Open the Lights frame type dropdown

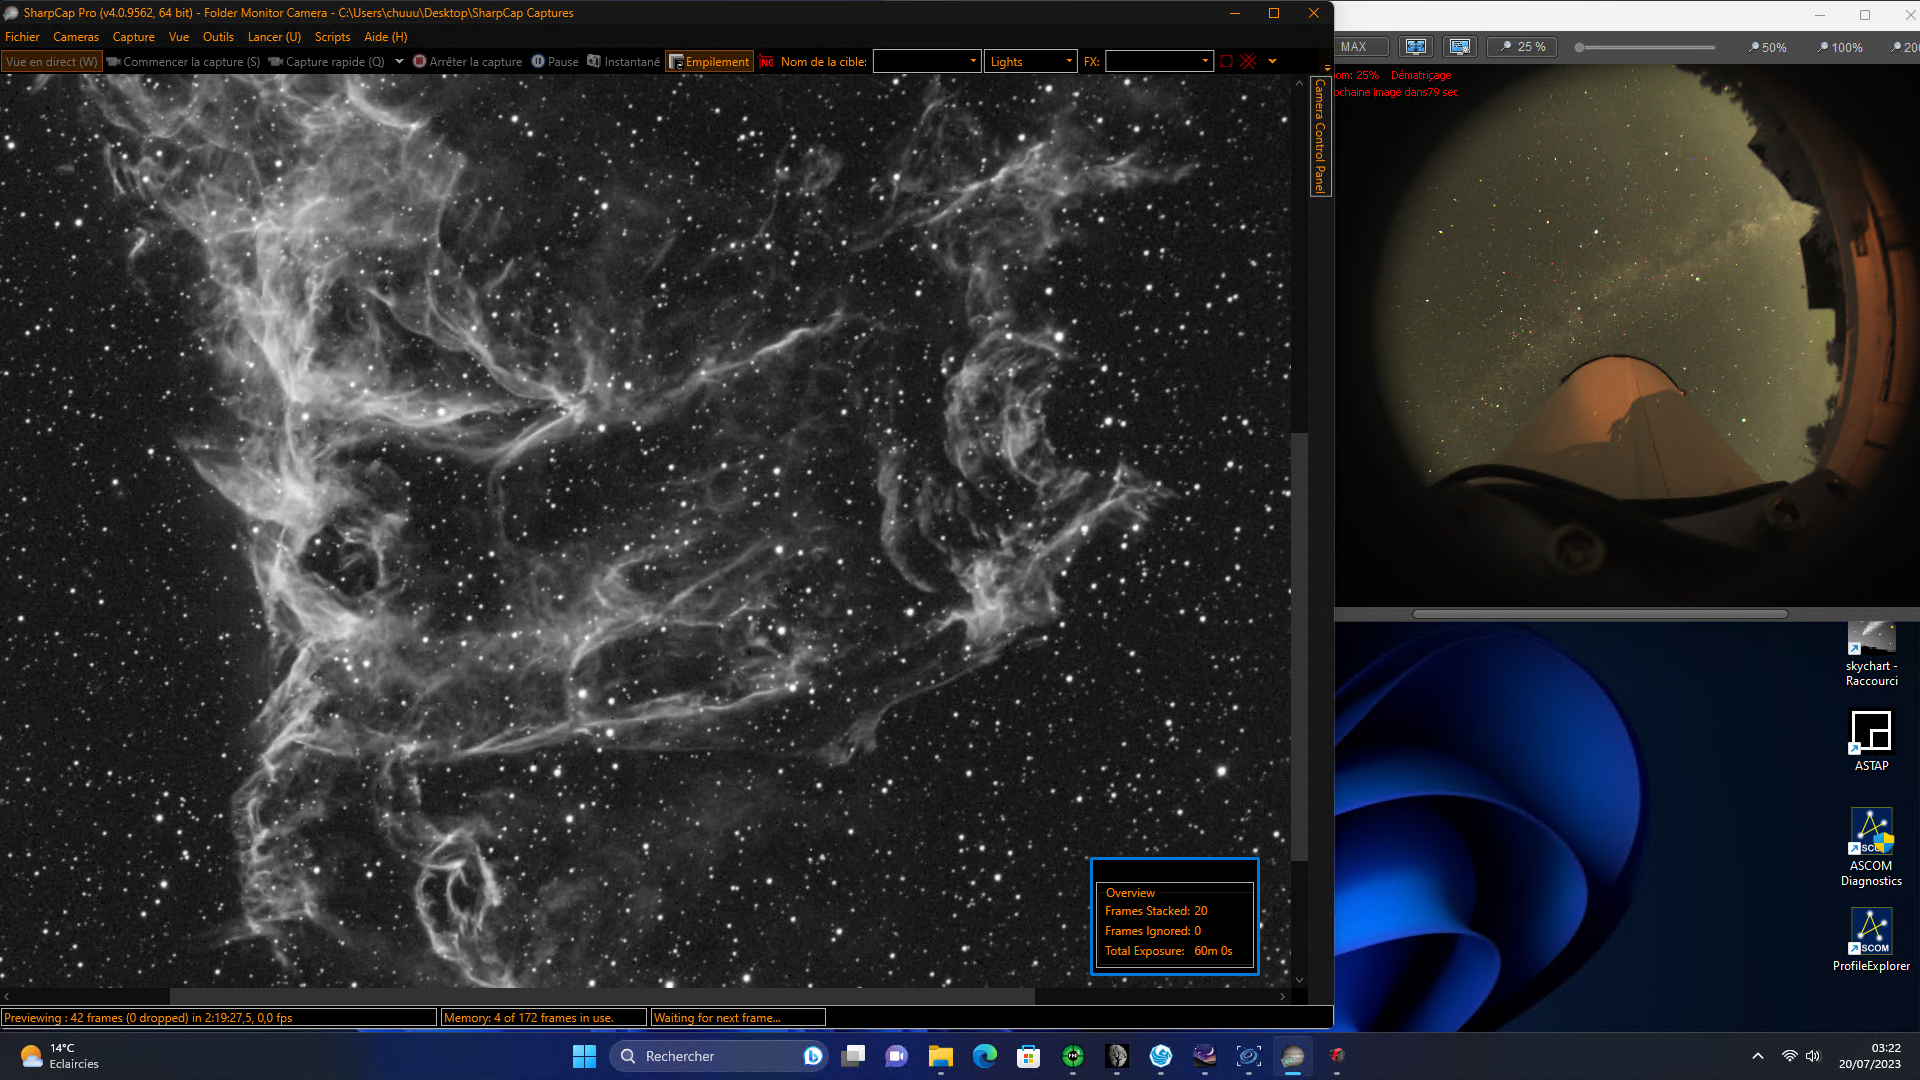1030,62
